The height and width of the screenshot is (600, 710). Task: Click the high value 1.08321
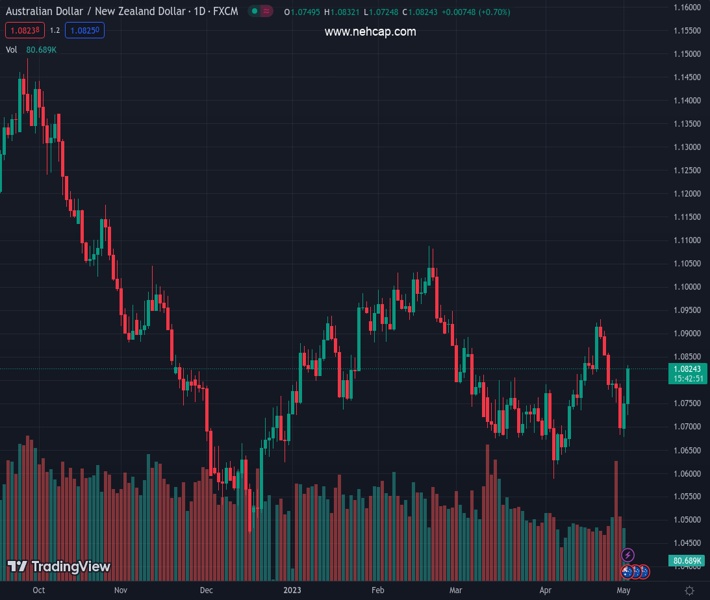(x=345, y=12)
